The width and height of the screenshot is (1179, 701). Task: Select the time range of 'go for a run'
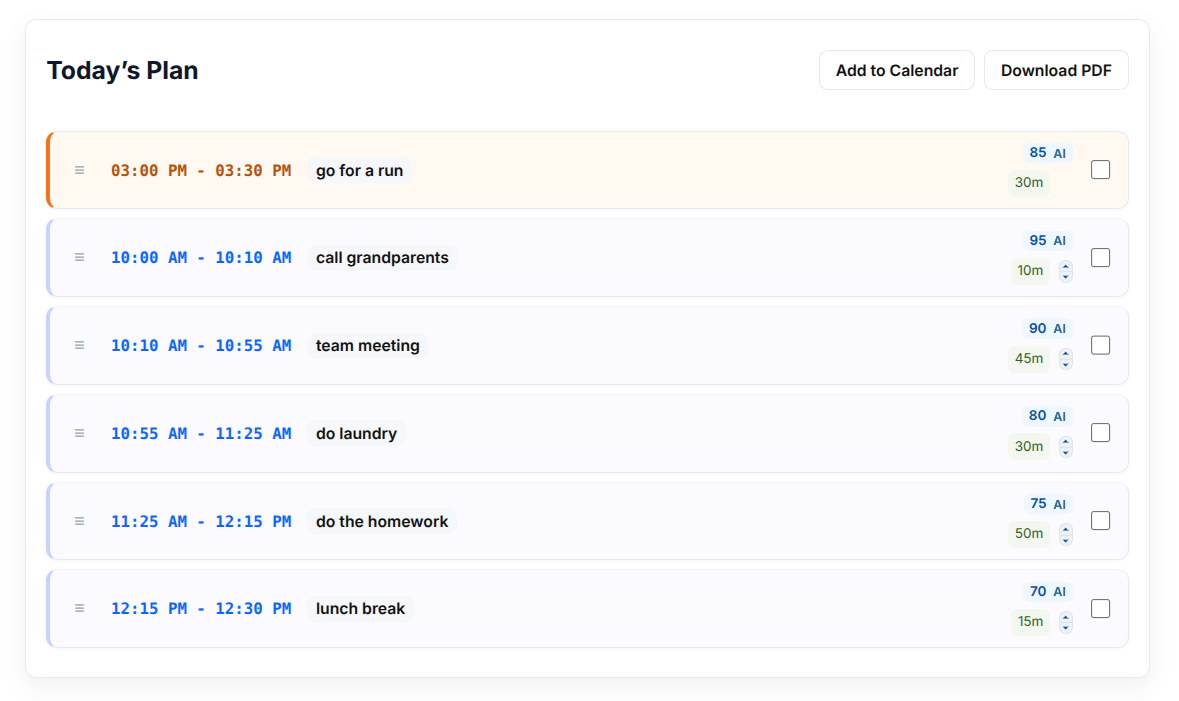tap(201, 170)
